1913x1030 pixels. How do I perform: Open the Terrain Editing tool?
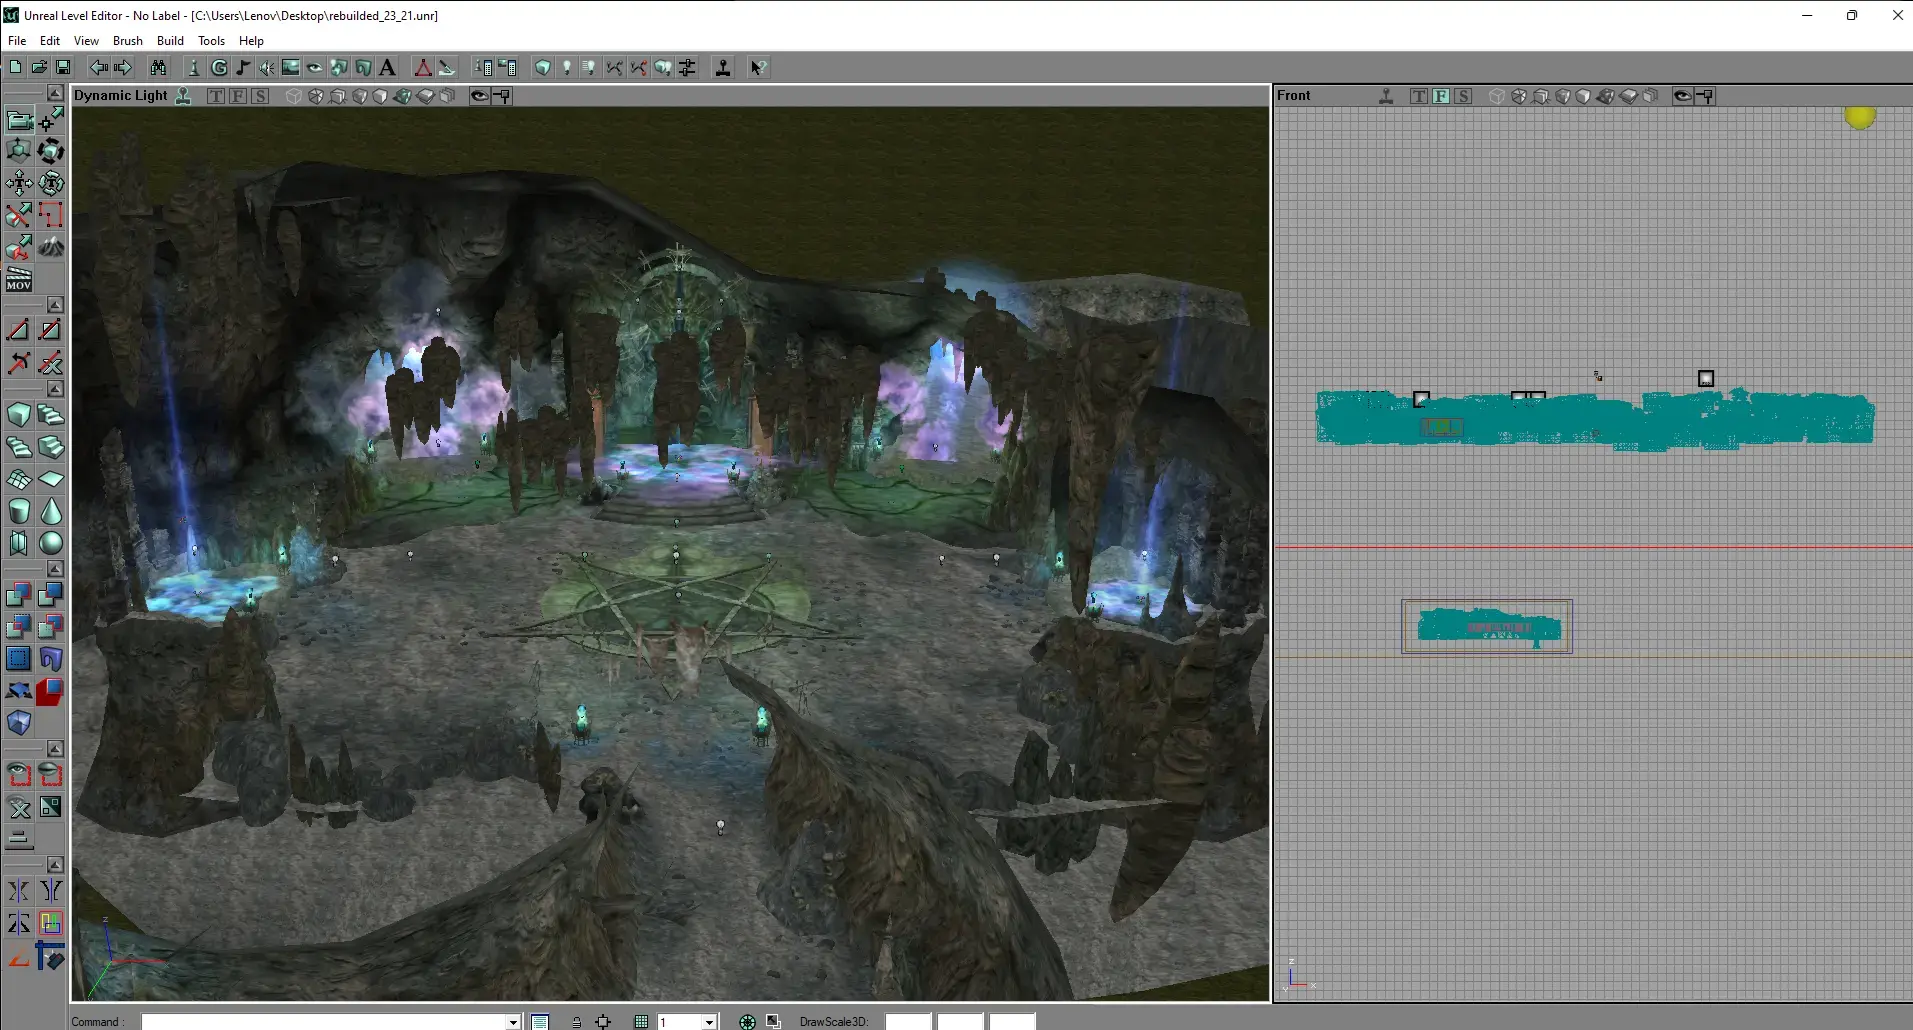51,247
